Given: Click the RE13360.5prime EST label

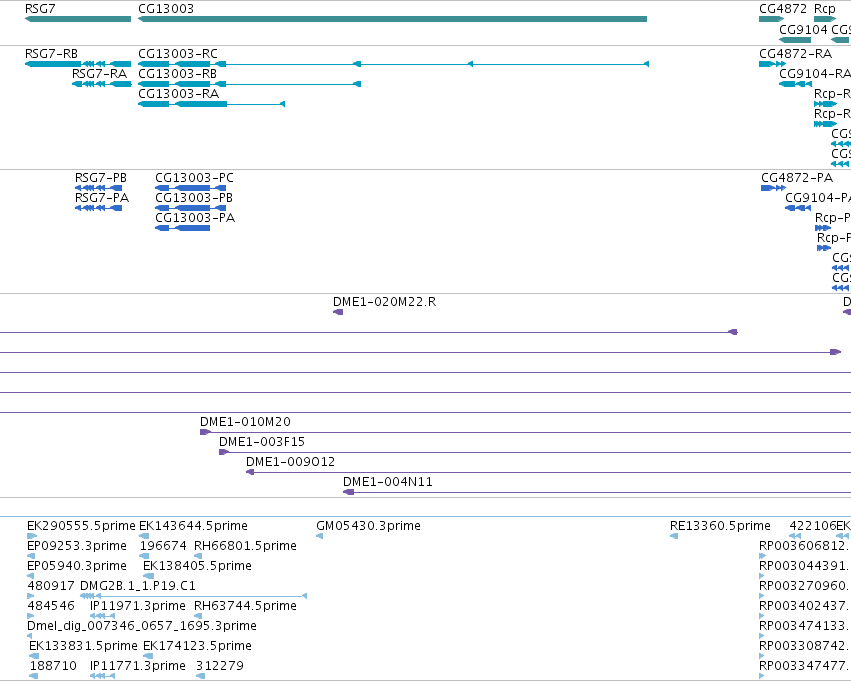Looking at the screenshot, I should [x=720, y=526].
